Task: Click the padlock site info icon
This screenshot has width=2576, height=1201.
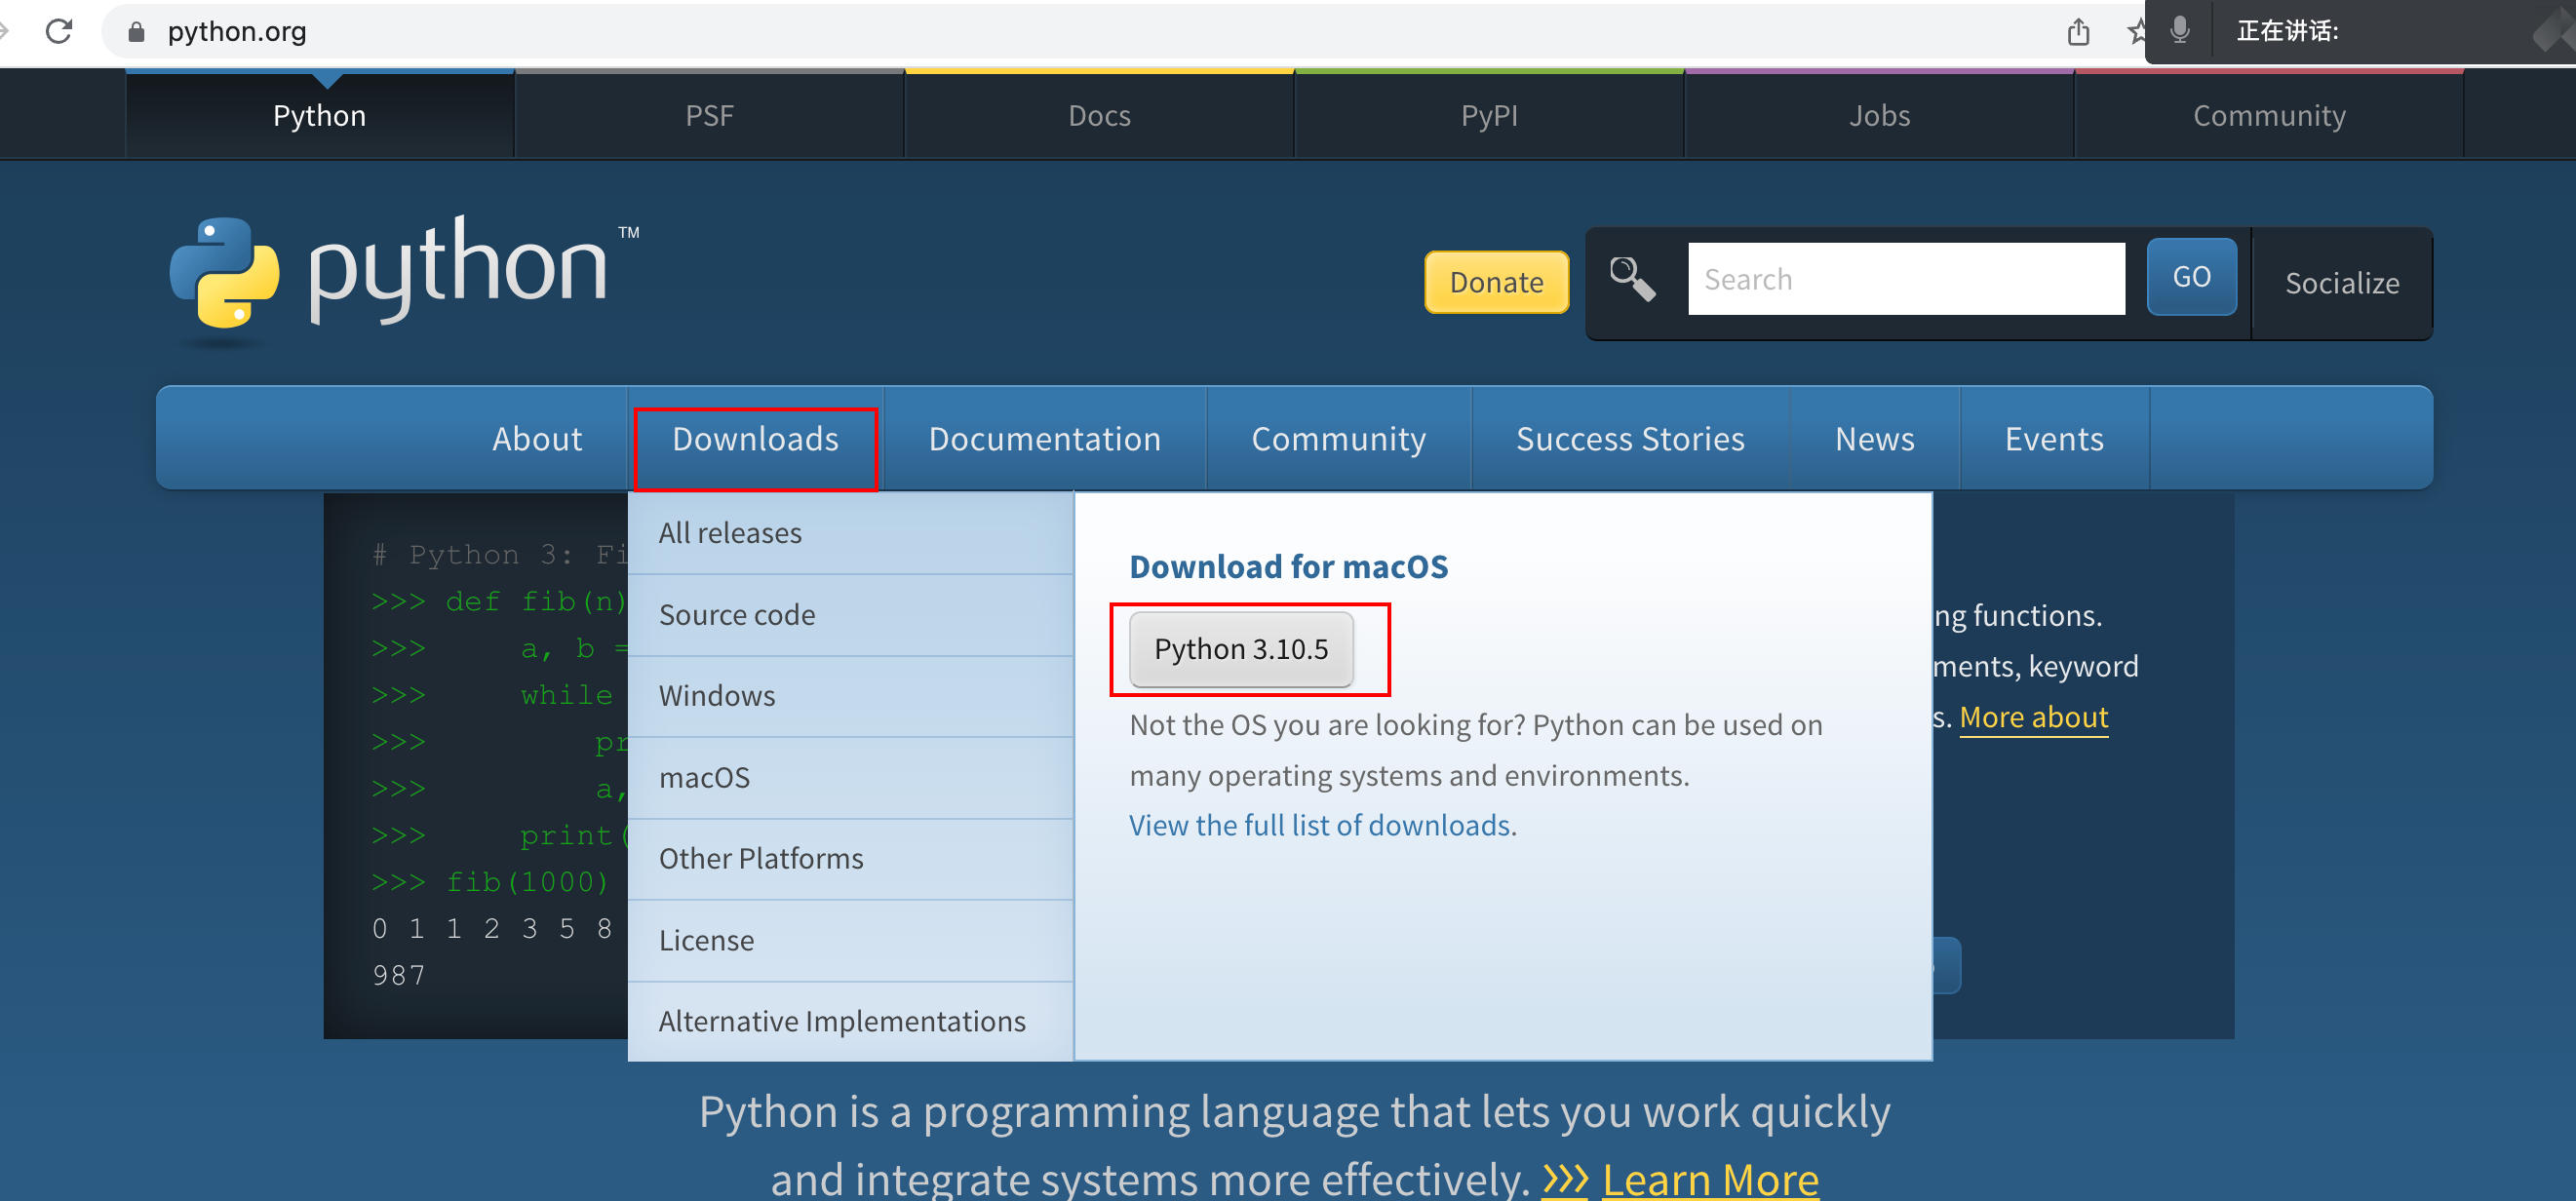Action: [137, 32]
